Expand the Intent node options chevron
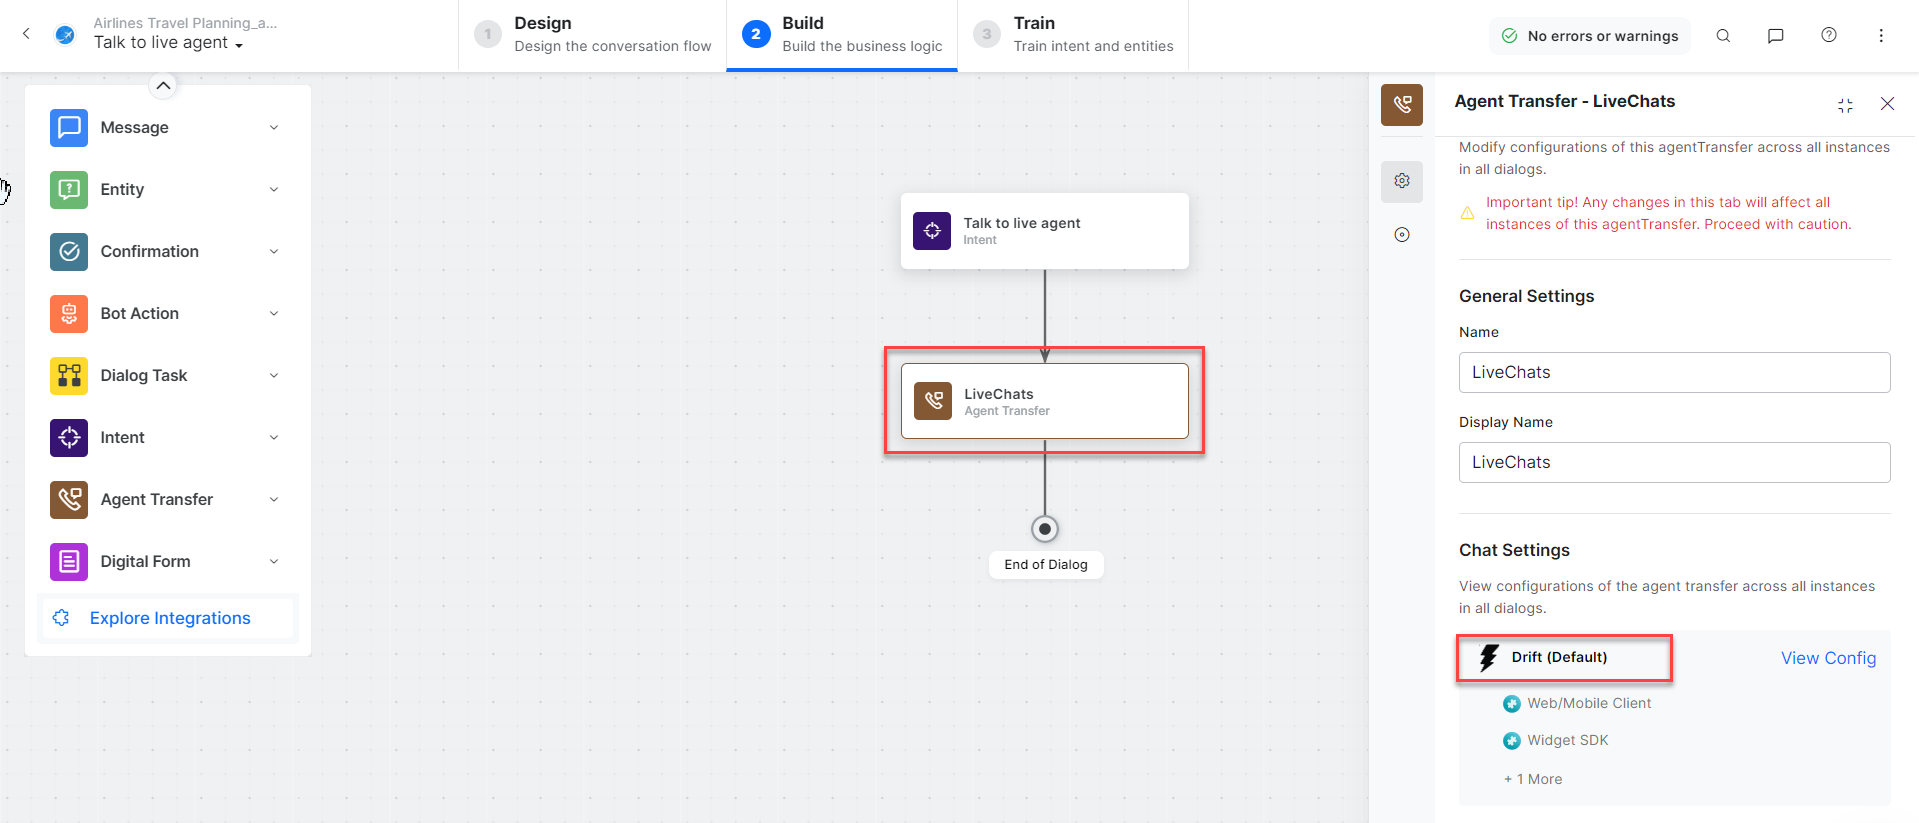The height and width of the screenshot is (823, 1919). [274, 438]
